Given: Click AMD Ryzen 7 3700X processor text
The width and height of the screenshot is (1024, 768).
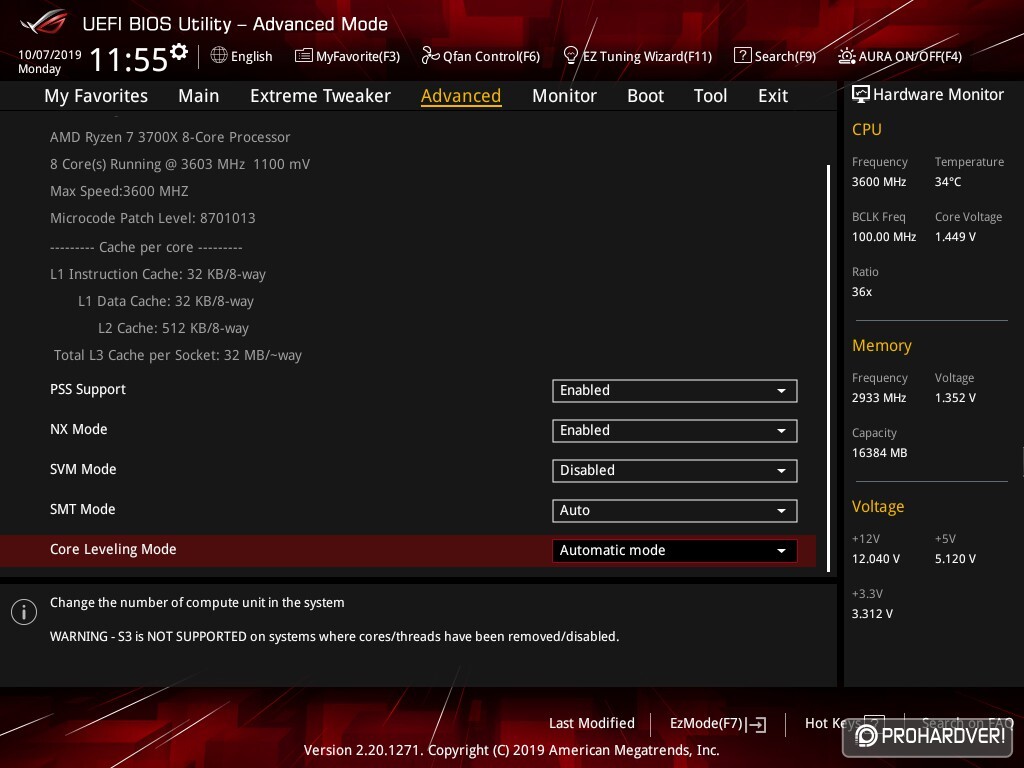Looking at the screenshot, I should (170, 137).
